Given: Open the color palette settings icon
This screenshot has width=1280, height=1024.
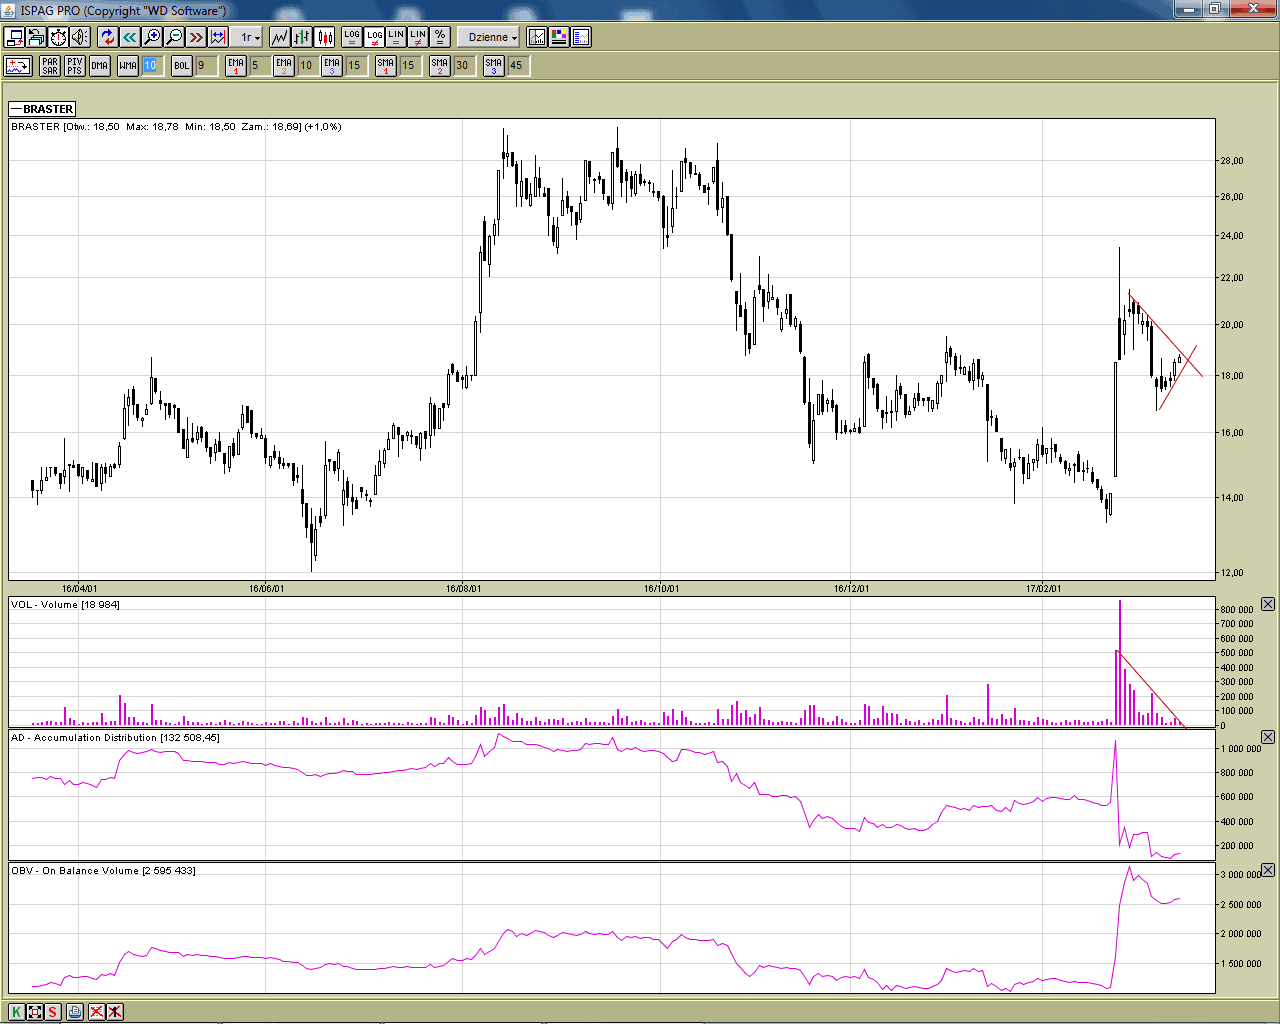Looking at the screenshot, I should [559, 37].
